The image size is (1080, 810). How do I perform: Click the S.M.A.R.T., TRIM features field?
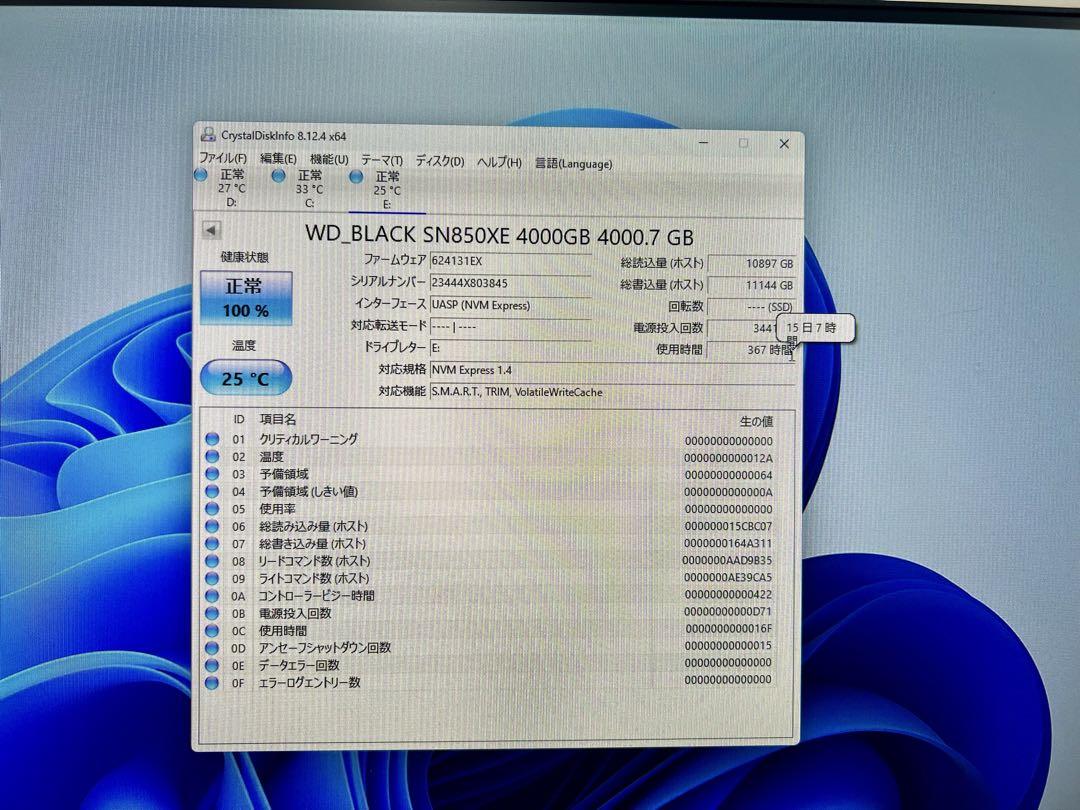click(x=612, y=392)
